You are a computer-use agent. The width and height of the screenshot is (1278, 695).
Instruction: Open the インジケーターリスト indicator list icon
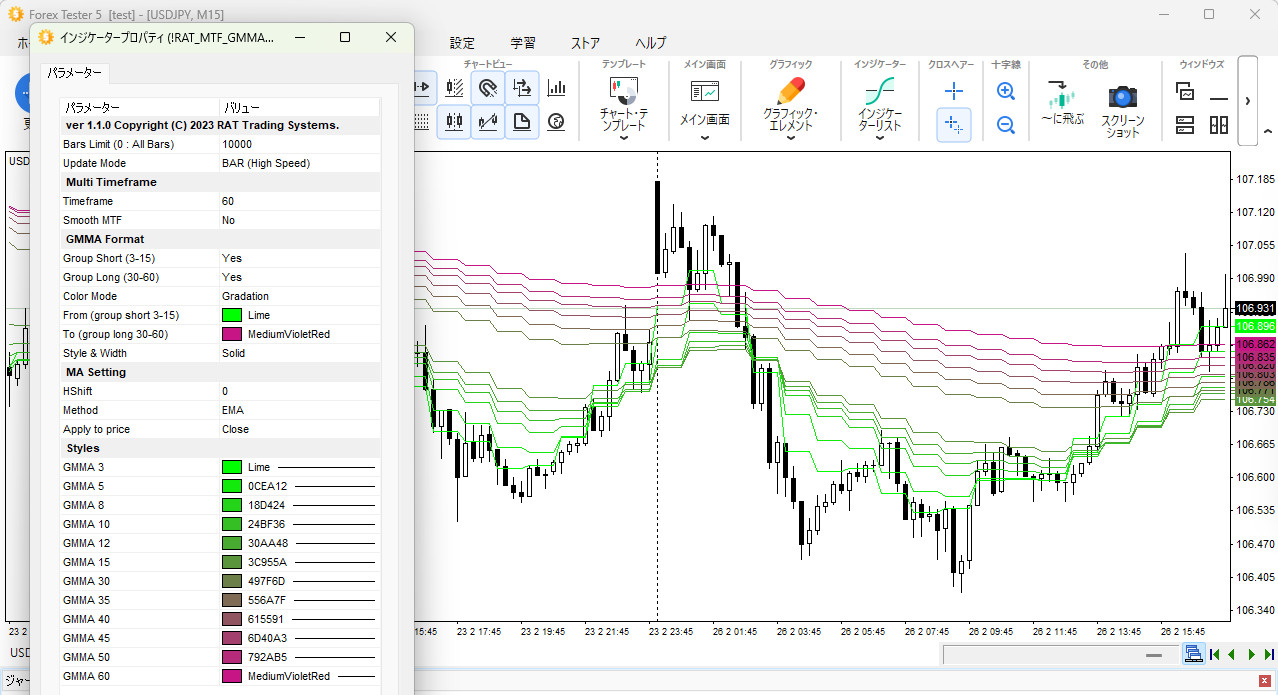pos(879,92)
